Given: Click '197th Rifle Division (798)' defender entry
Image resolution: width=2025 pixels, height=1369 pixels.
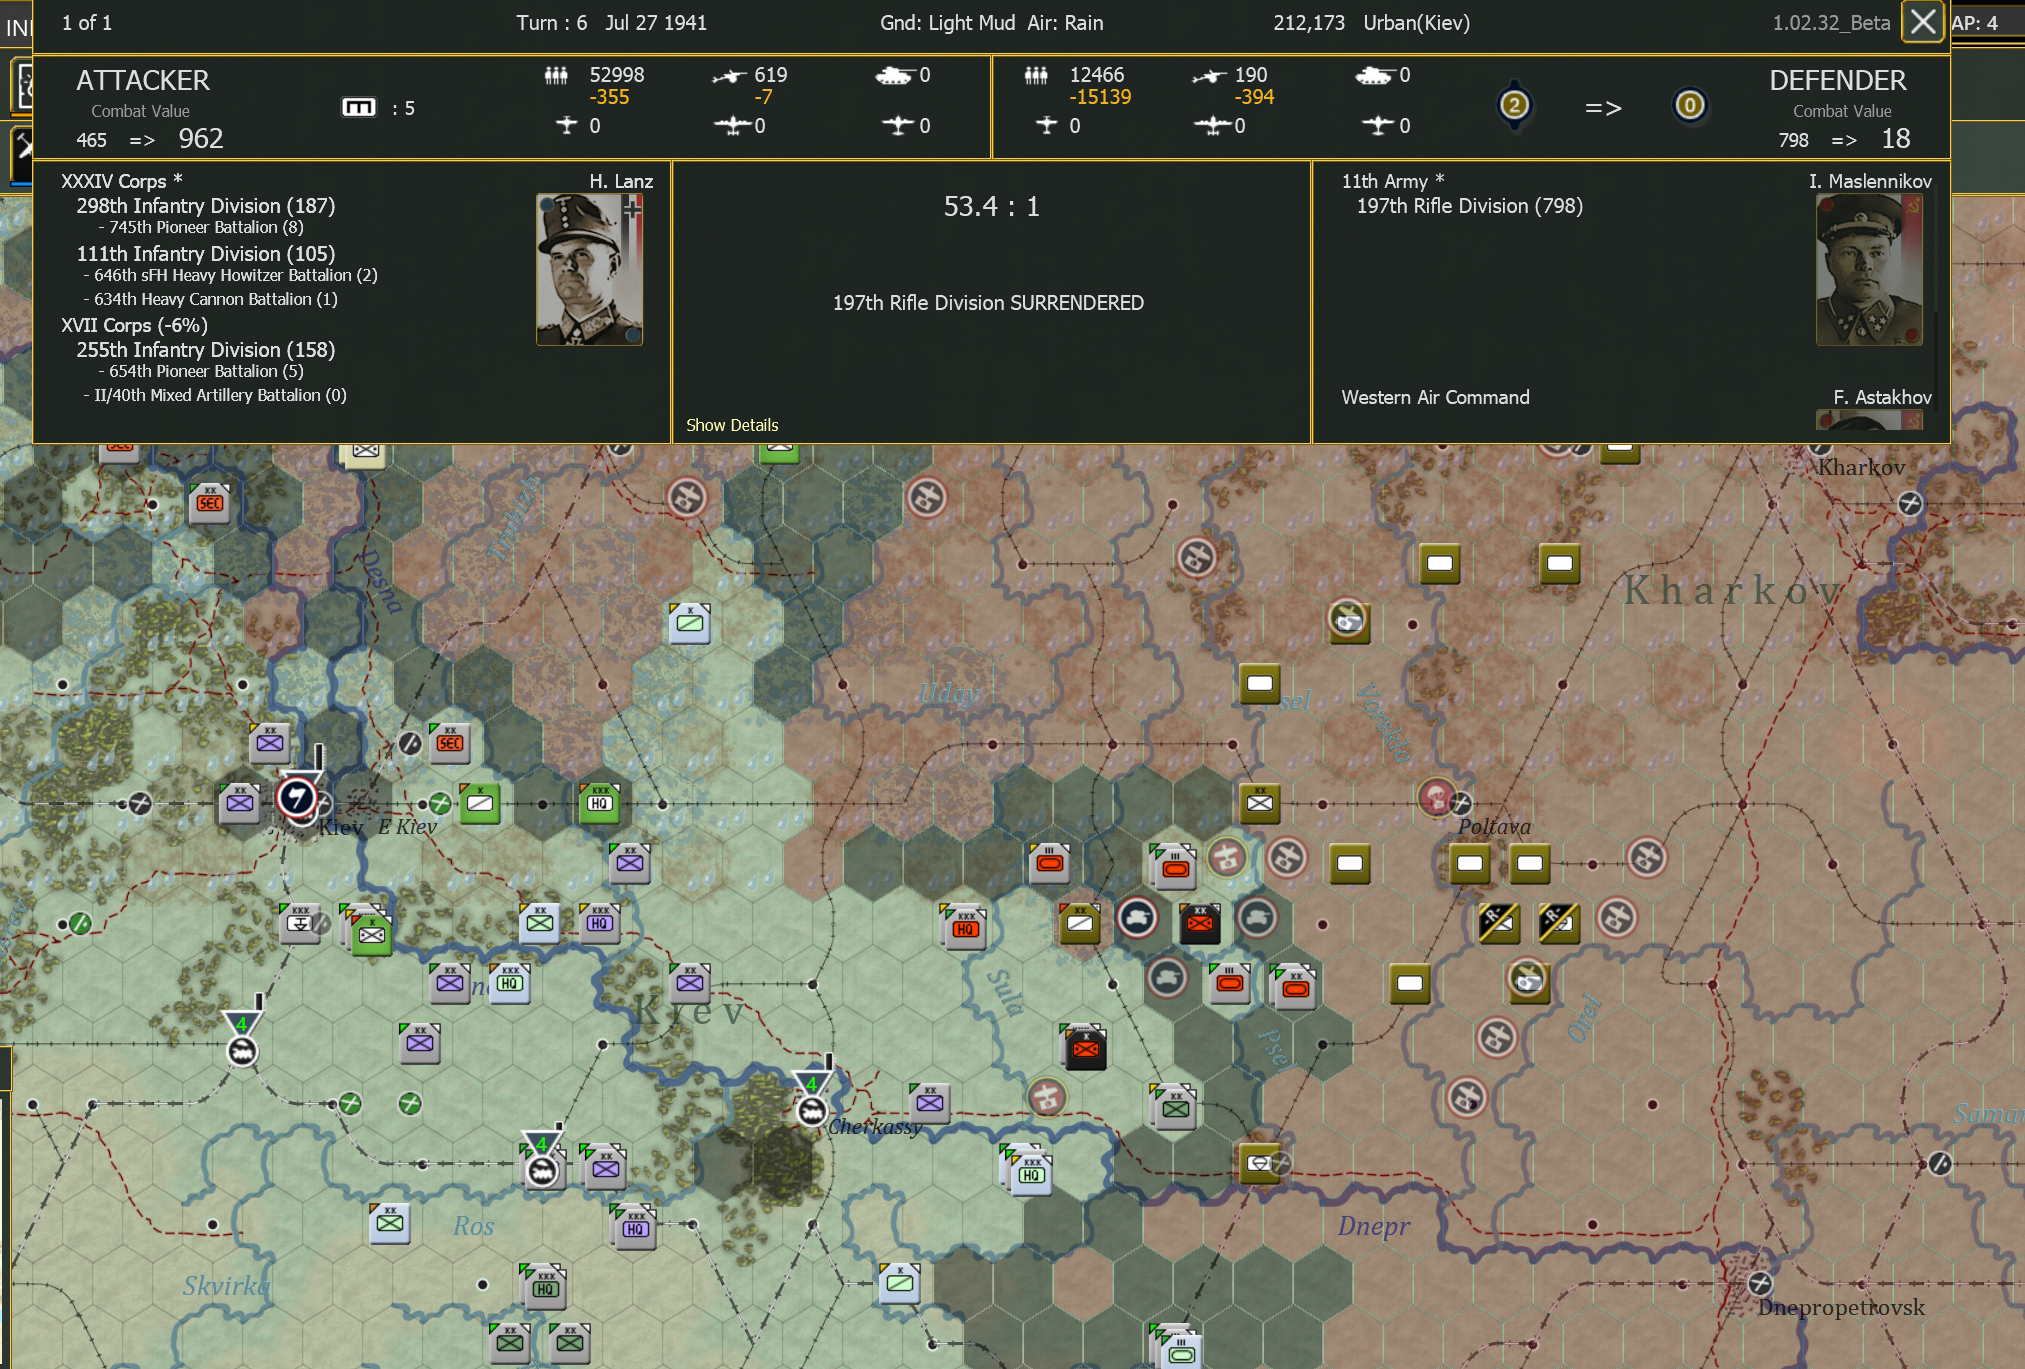Looking at the screenshot, I should coord(1469,206).
